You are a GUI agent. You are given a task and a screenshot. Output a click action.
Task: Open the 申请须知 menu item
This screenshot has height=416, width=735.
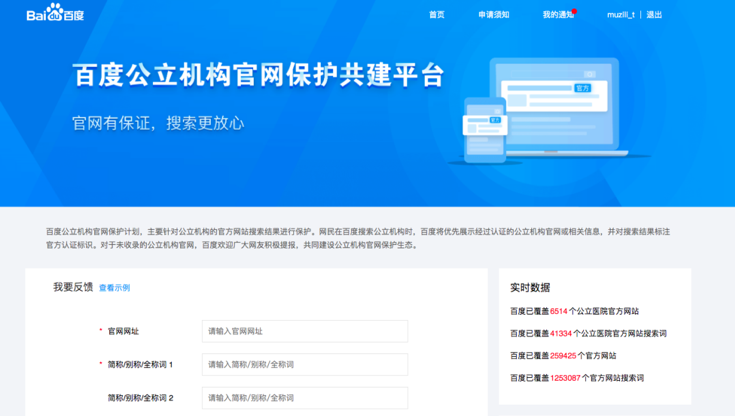pos(494,15)
